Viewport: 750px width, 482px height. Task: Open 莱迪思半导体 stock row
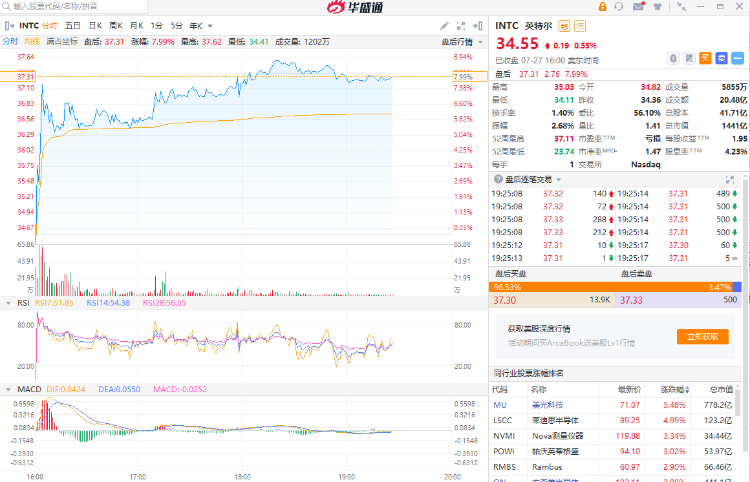613,420
